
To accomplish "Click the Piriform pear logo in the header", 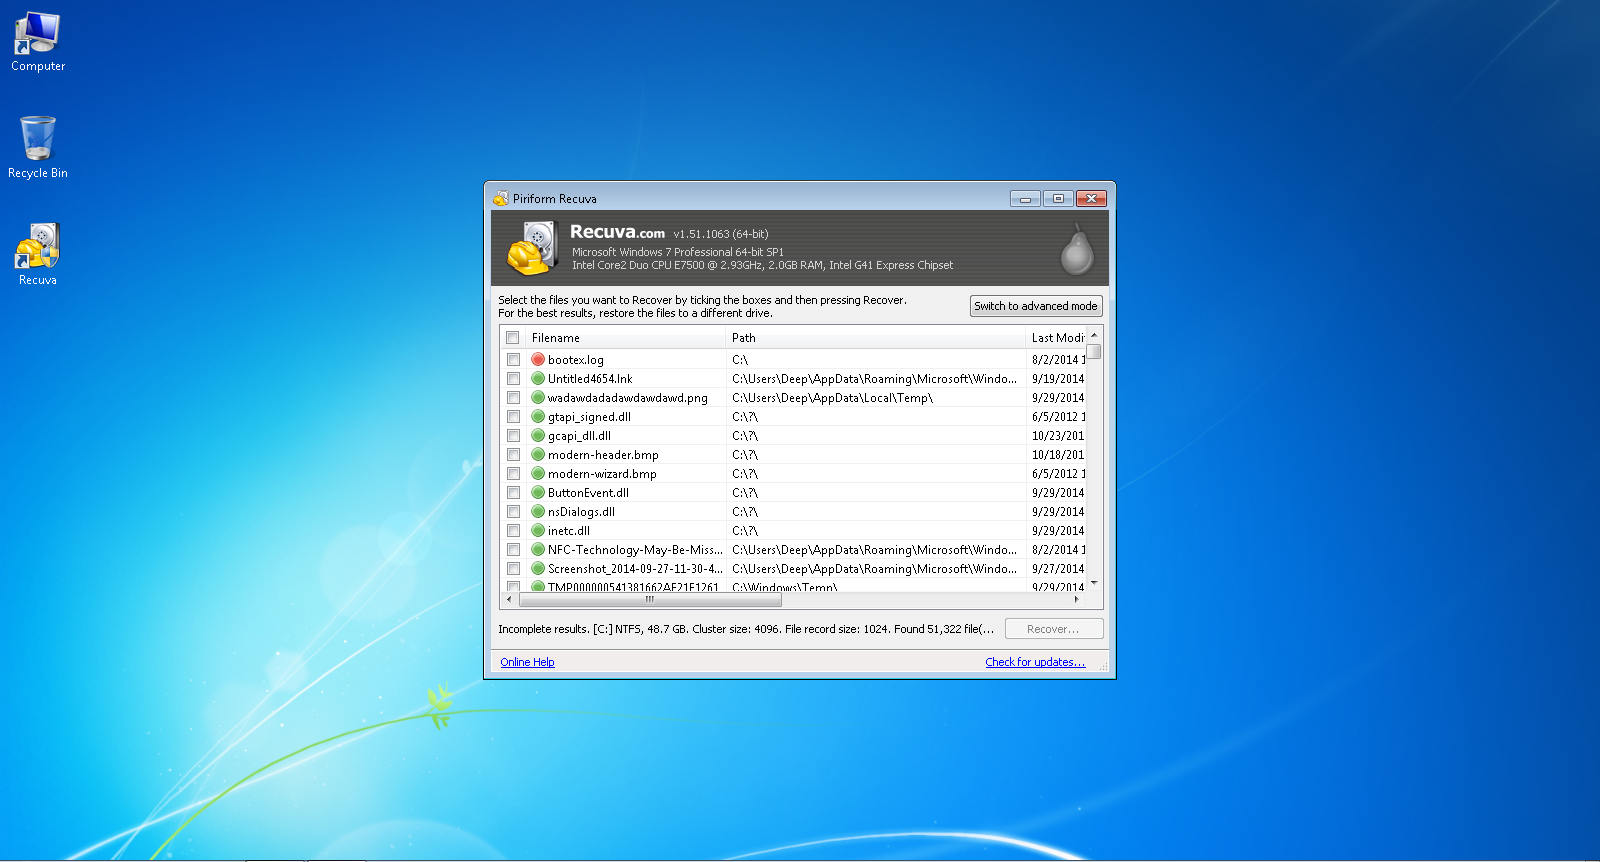I will point(1077,249).
